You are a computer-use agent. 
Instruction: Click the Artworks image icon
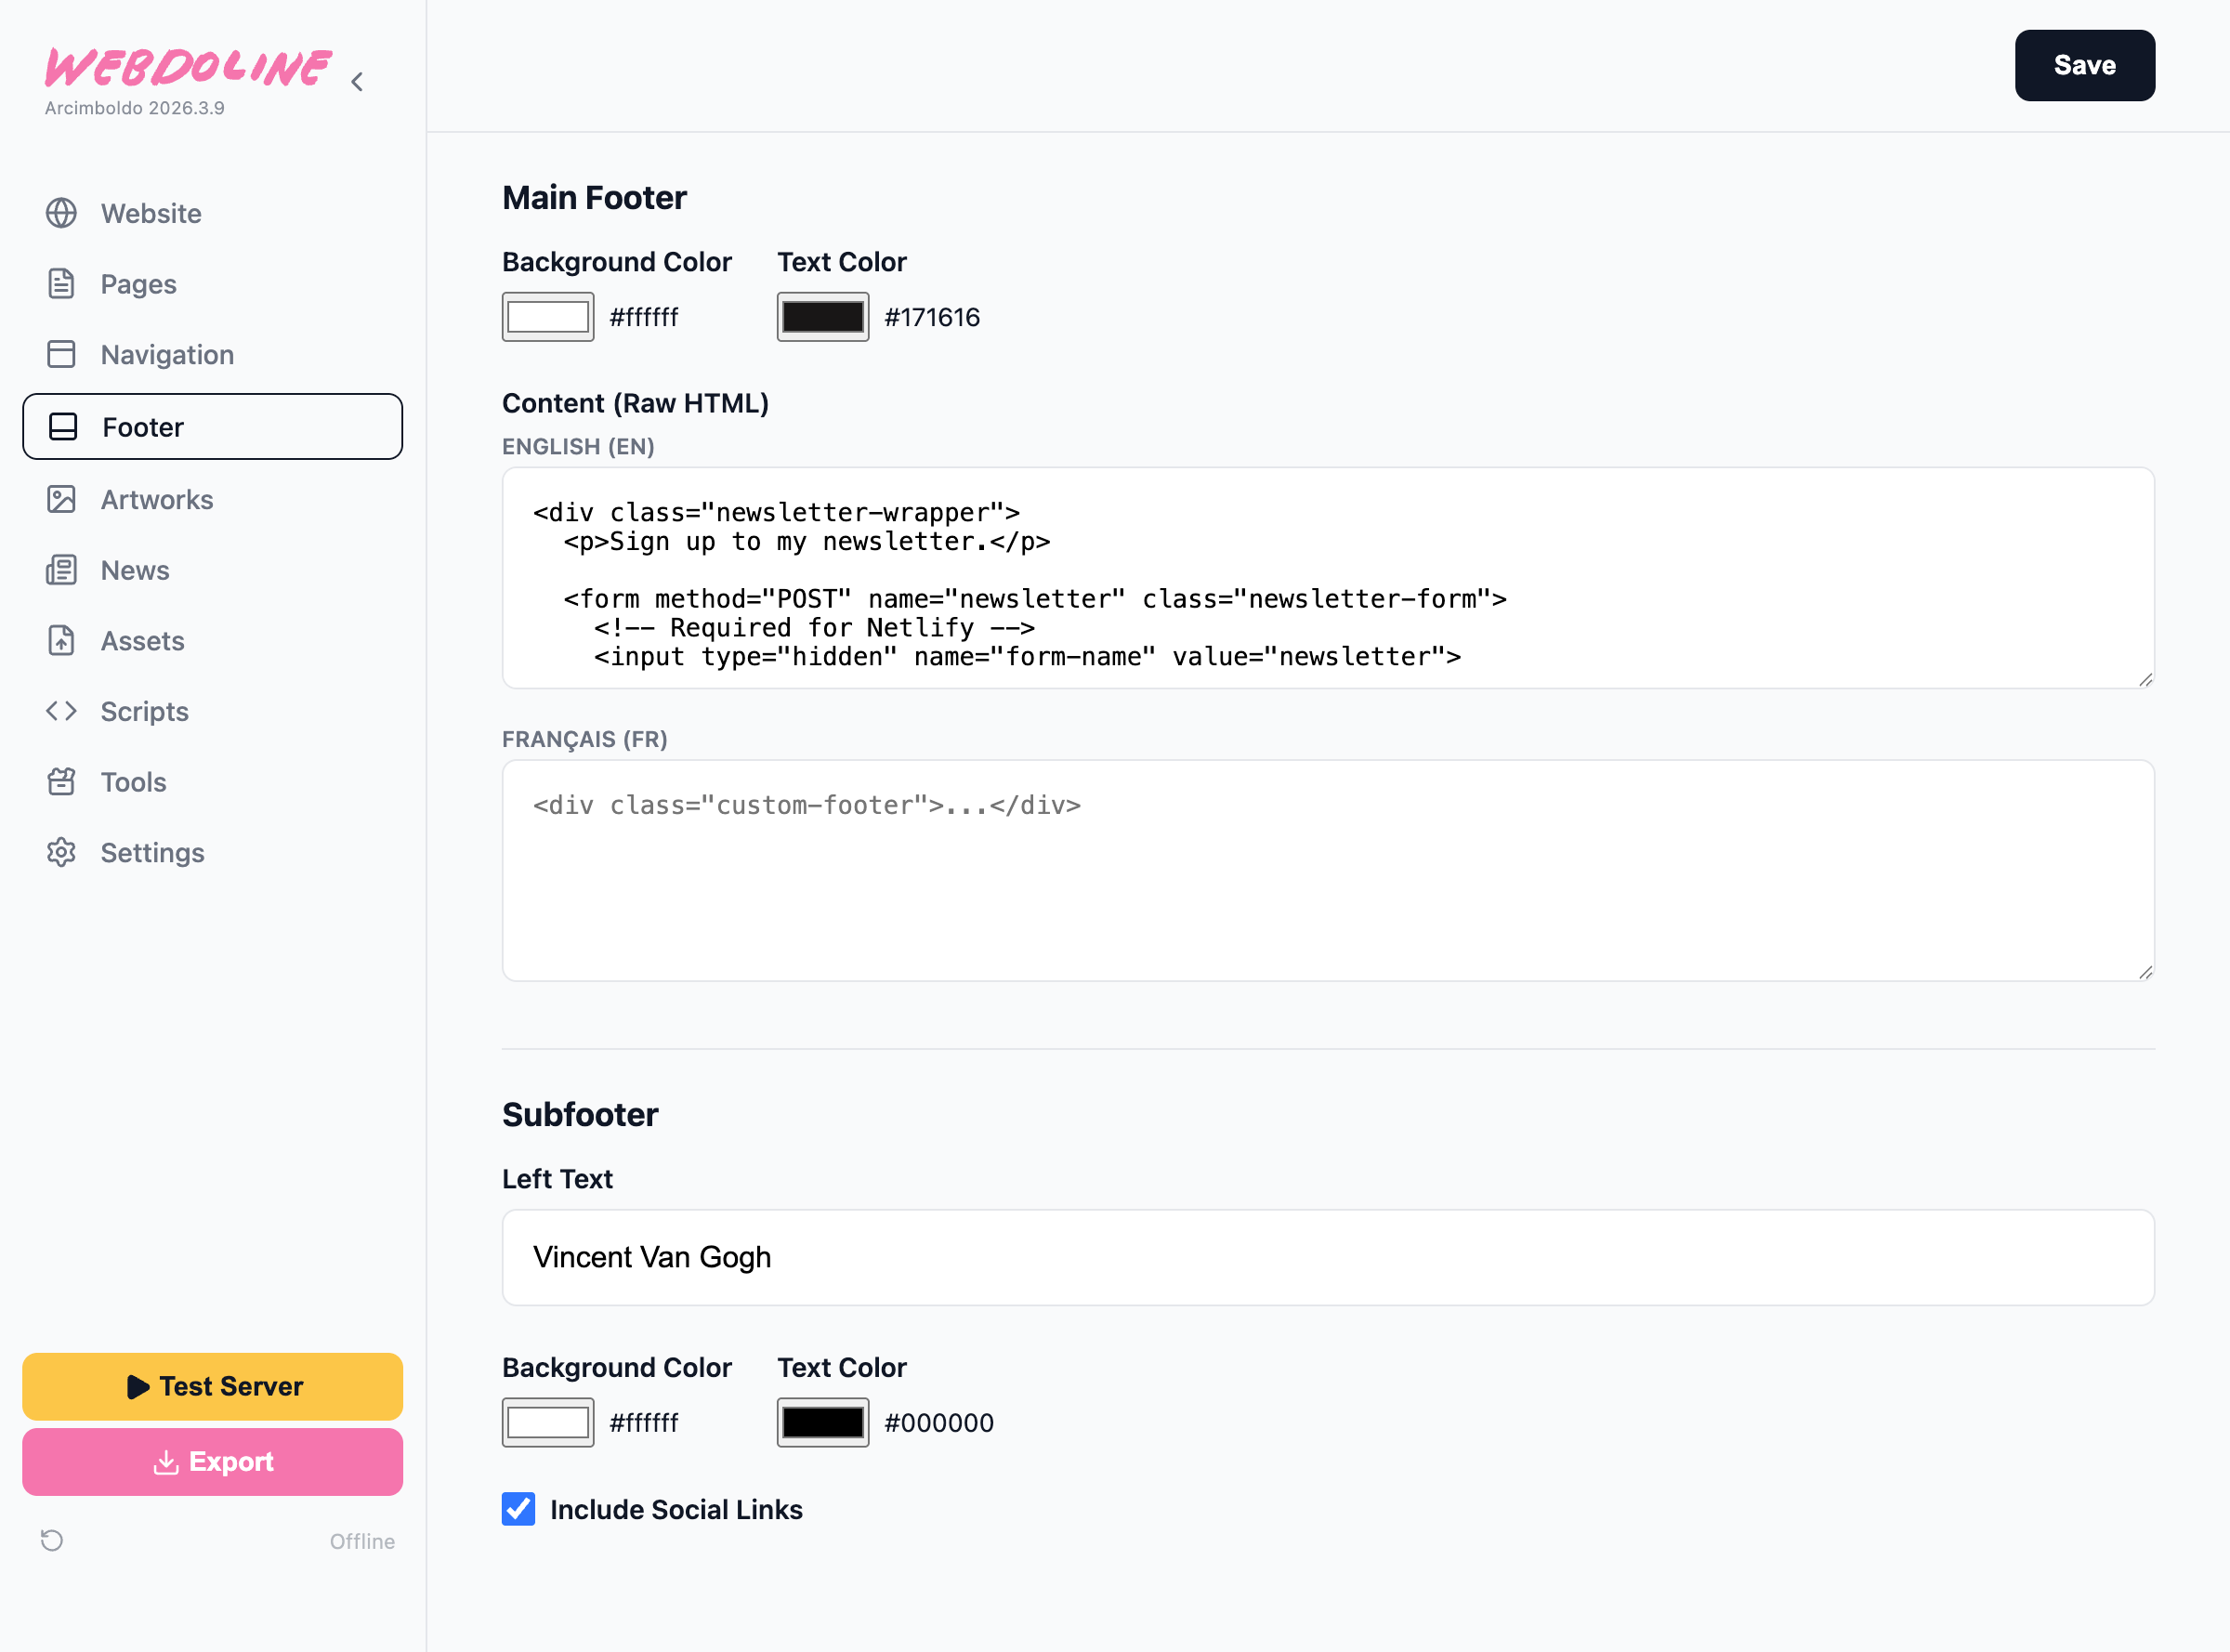pyautogui.click(x=61, y=499)
